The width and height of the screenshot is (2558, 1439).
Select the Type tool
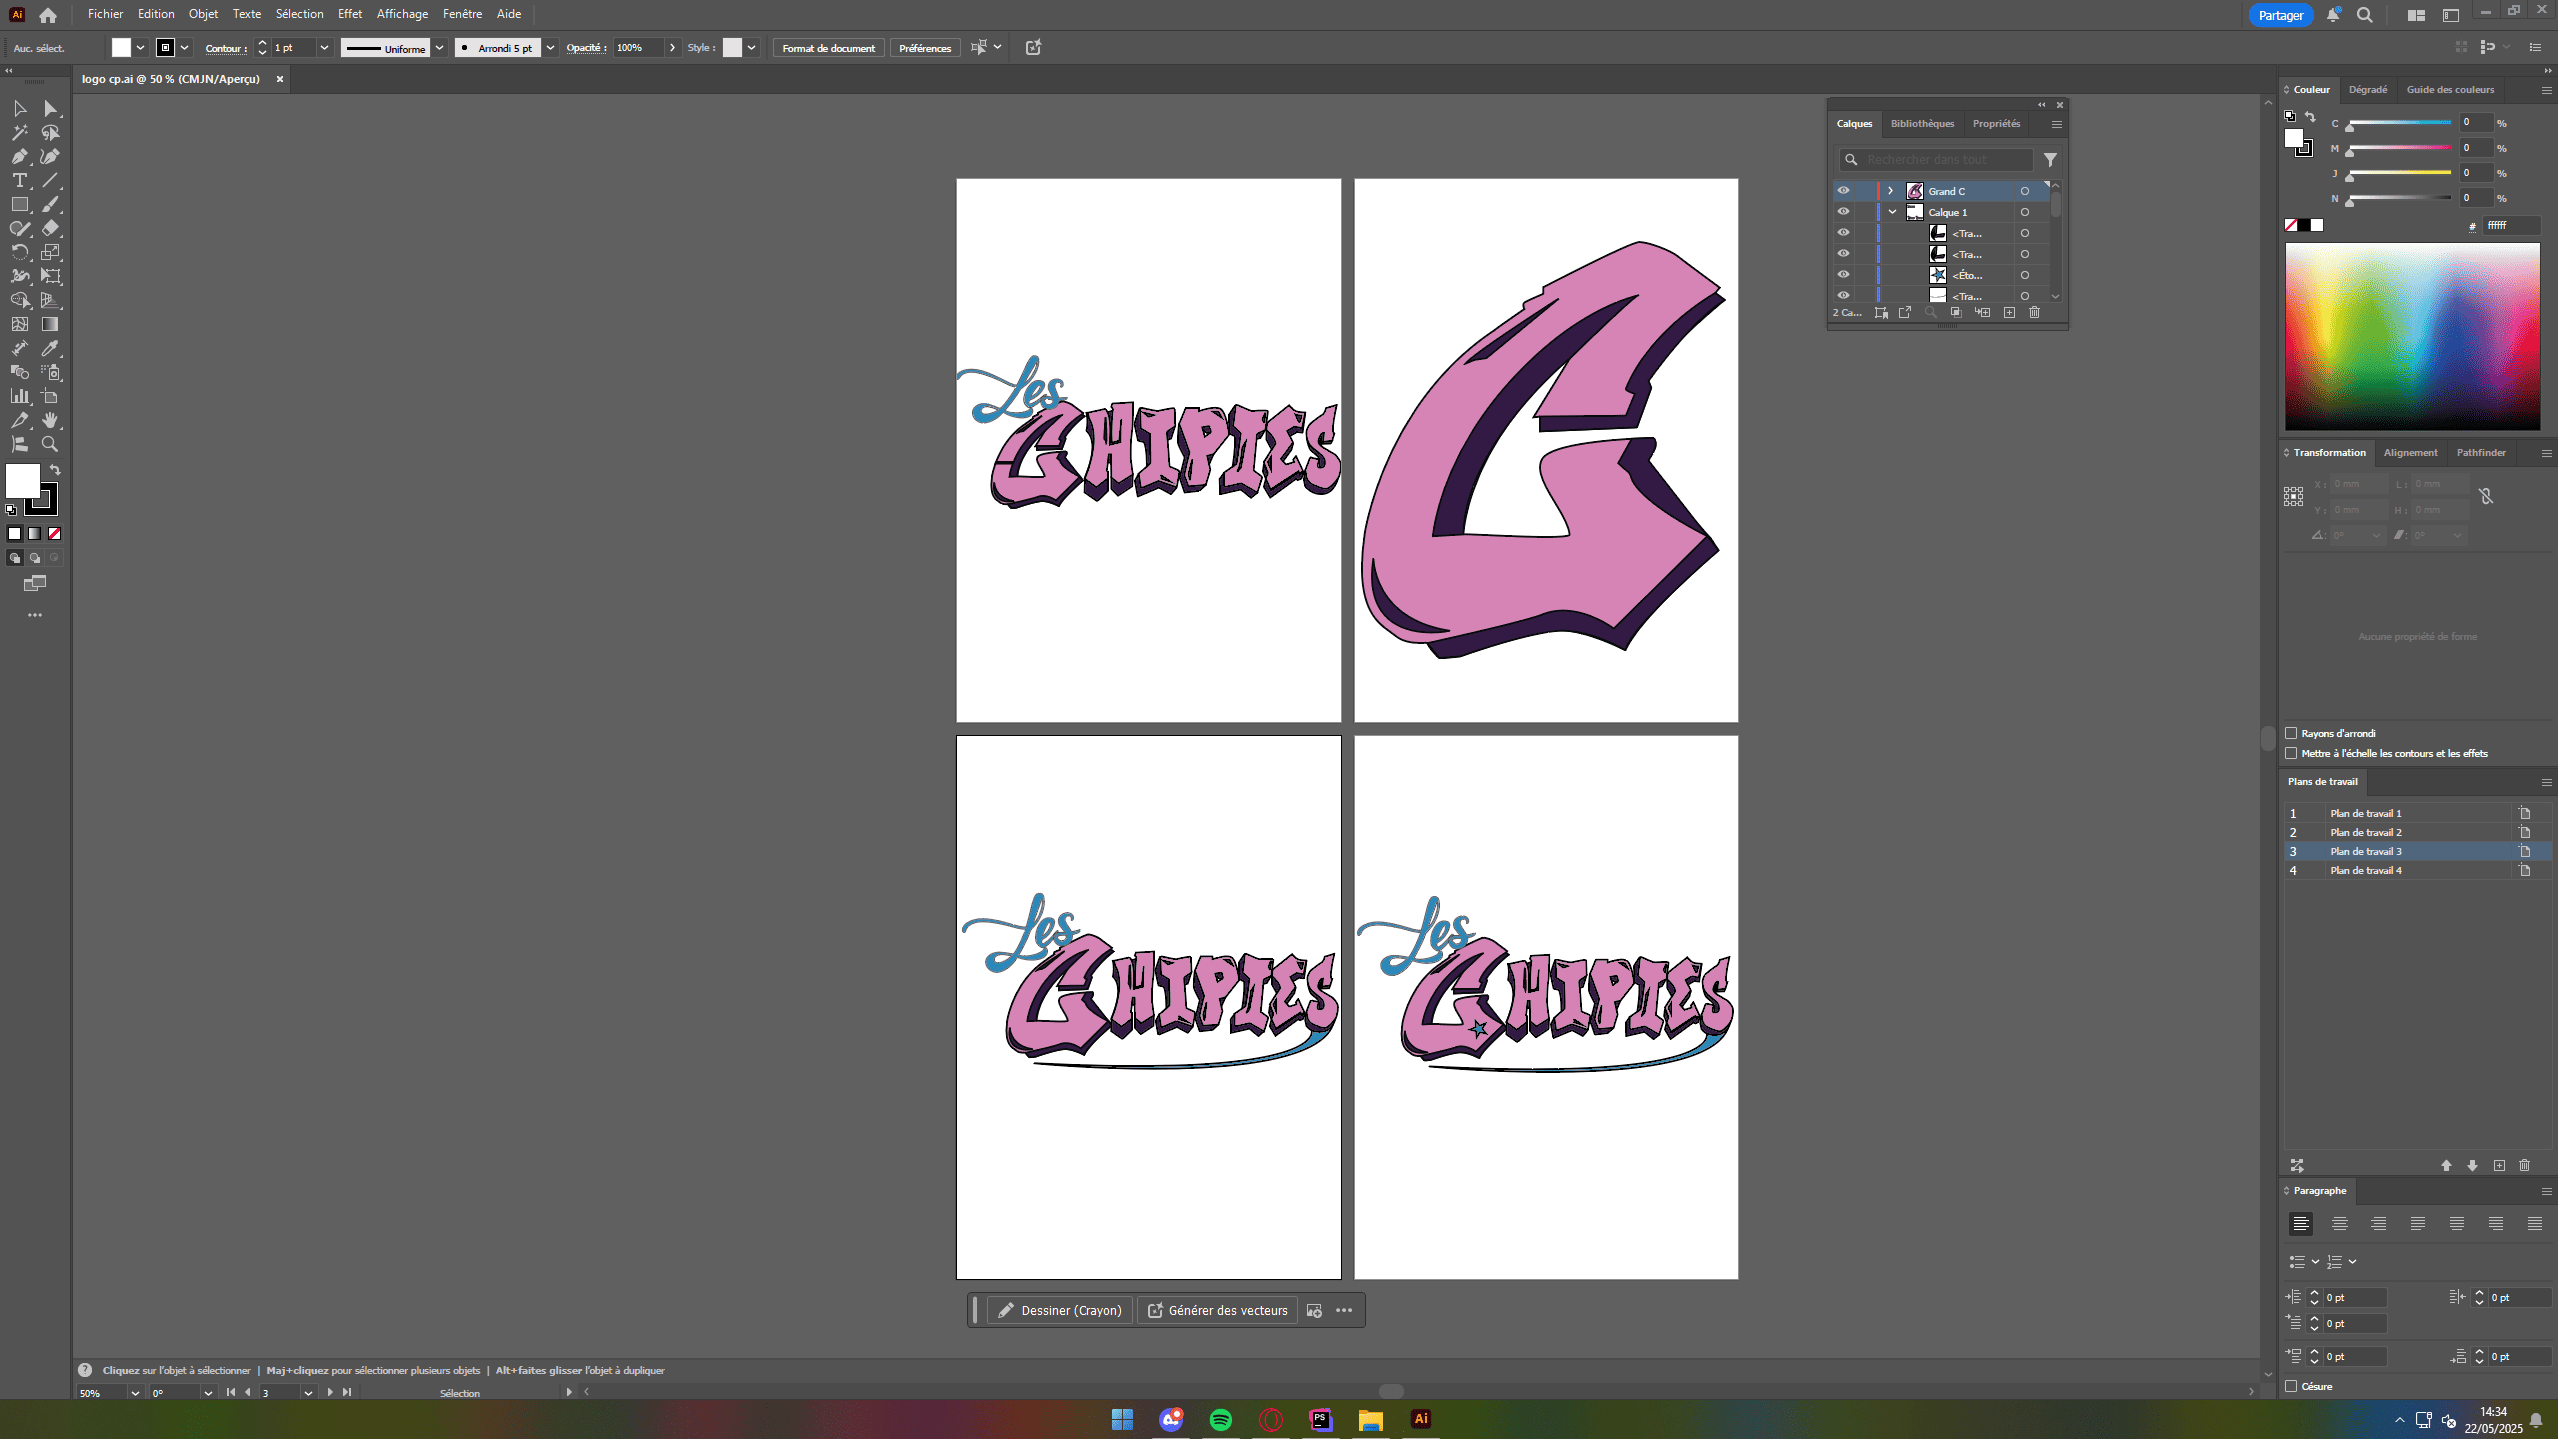pyautogui.click(x=19, y=180)
